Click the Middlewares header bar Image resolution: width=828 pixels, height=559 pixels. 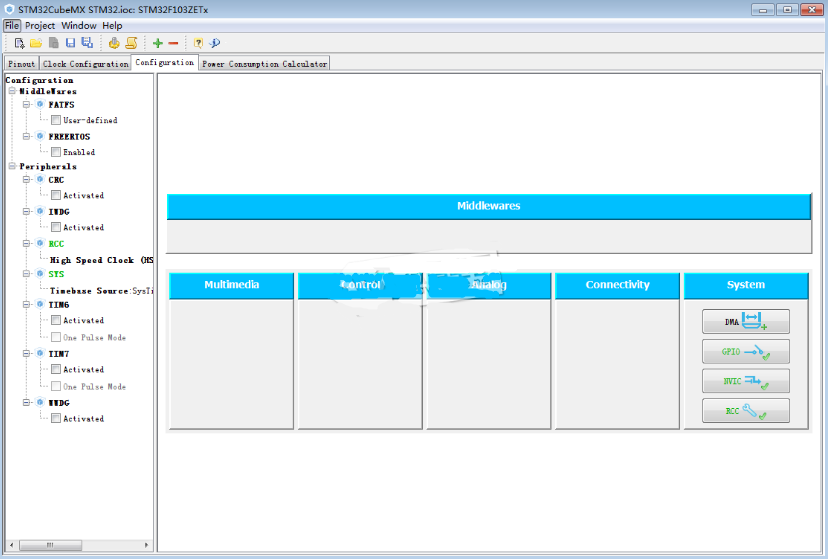point(488,206)
